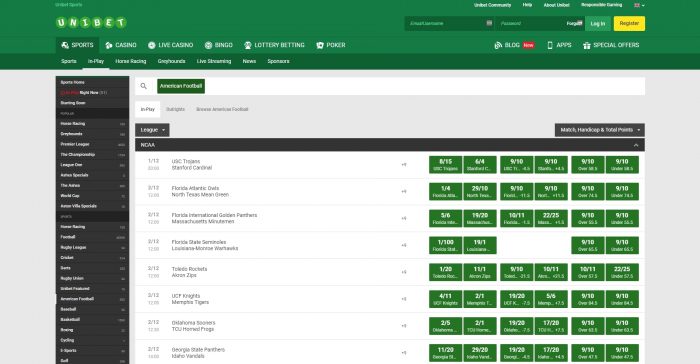Collapse the NCAA section
Image resolution: width=700 pixels, height=364 pixels.
pos(636,145)
